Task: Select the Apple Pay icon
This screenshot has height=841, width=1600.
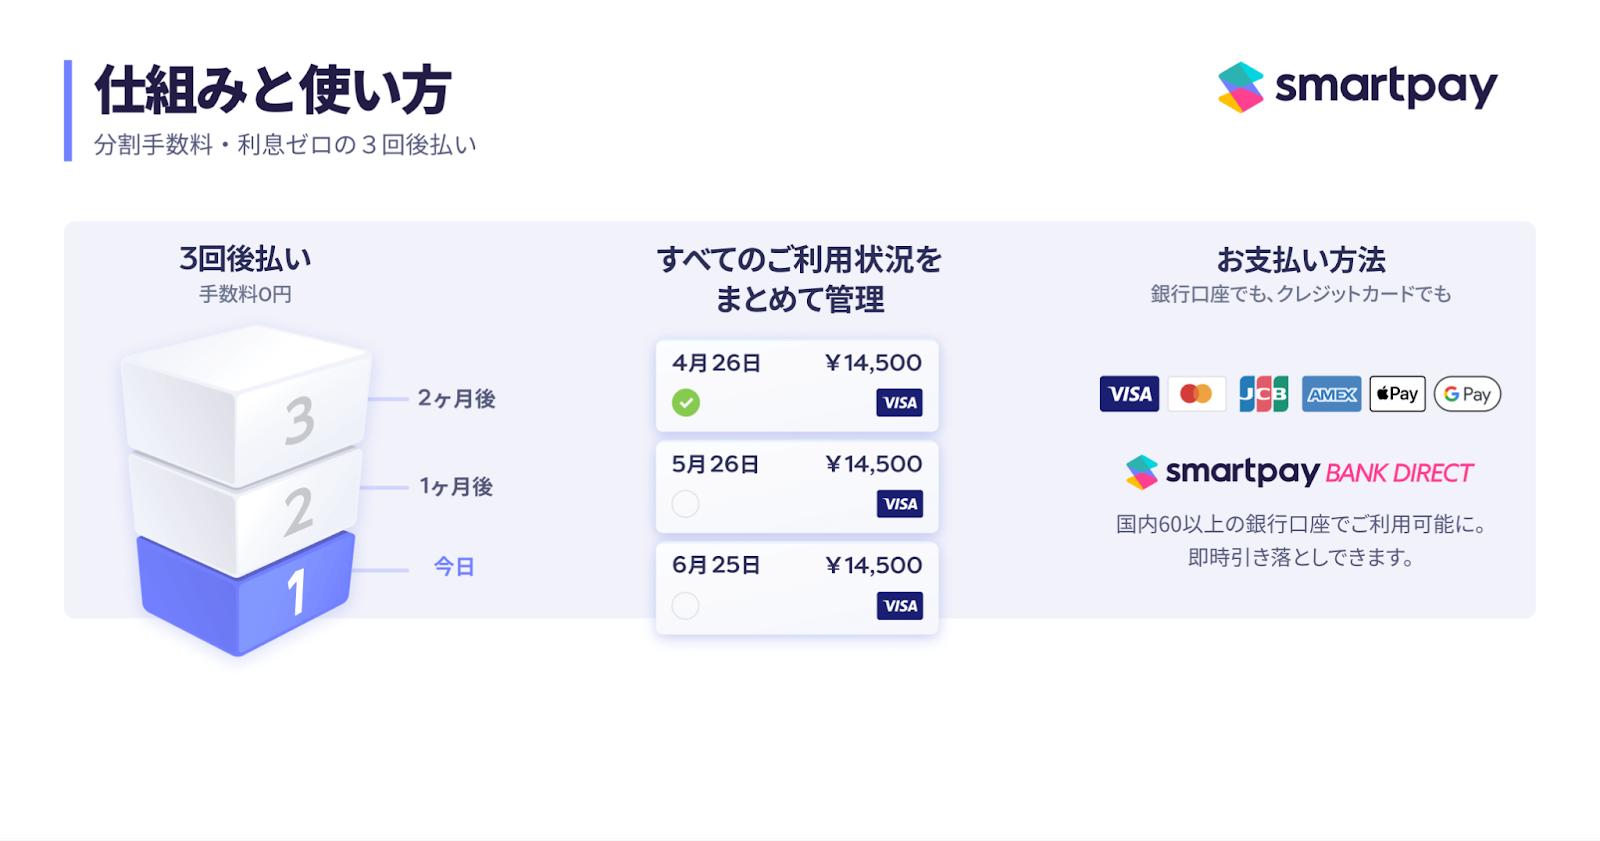Action: tap(1397, 394)
